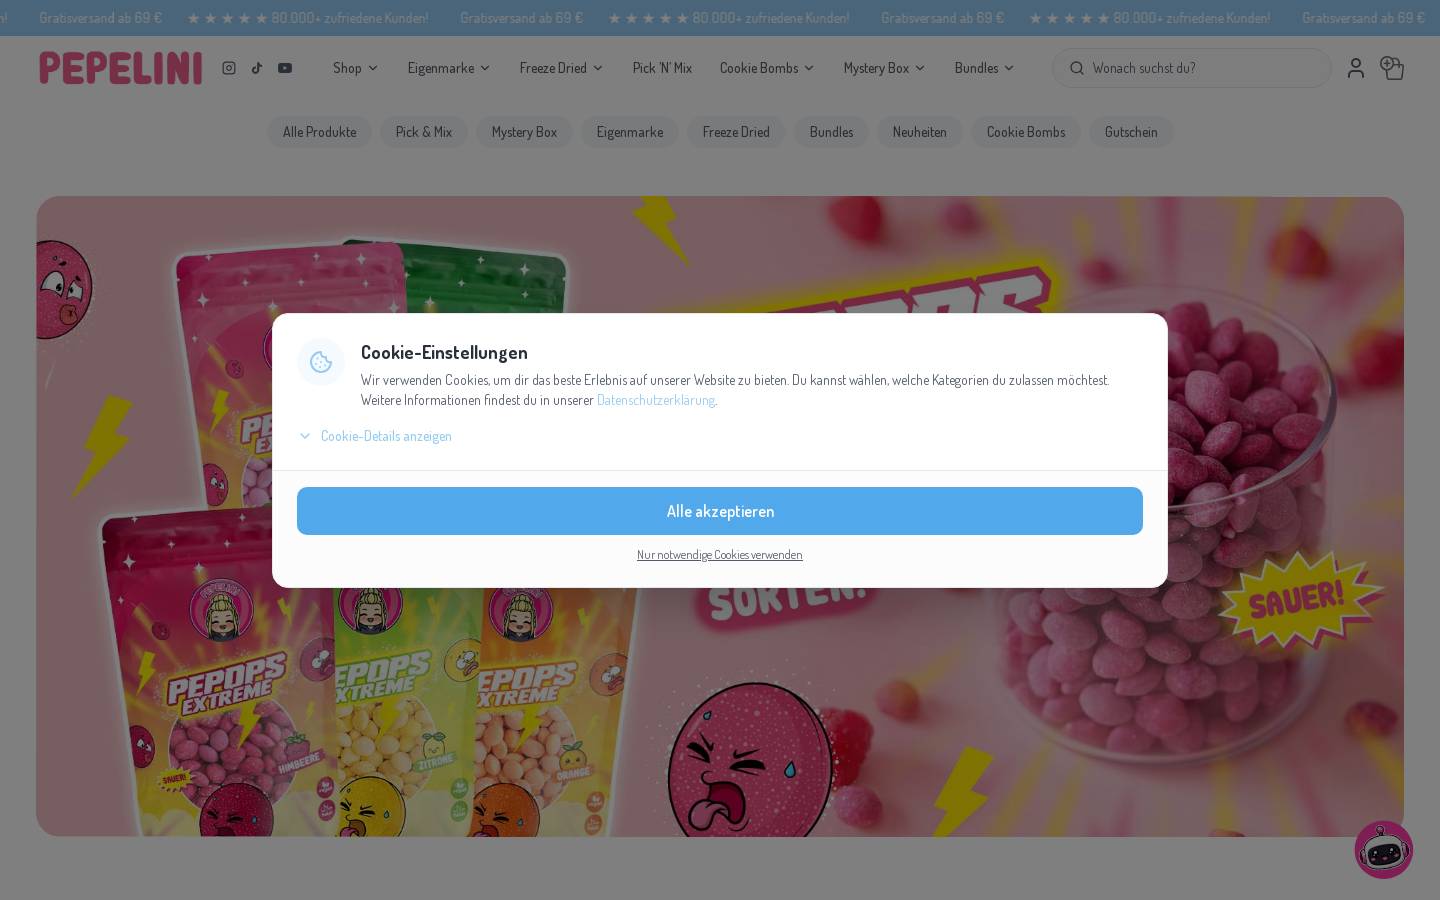Expand the Eigenmarke dropdown in the header
The height and width of the screenshot is (900, 1440).
click(449, 68)
